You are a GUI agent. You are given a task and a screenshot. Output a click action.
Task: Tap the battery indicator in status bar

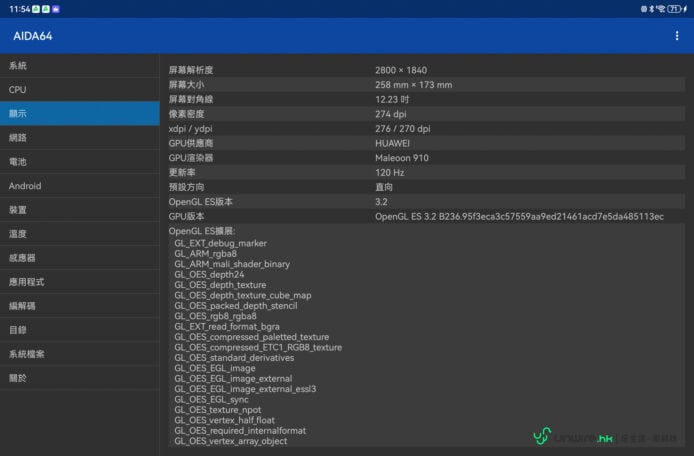click(x=674, y=8)
